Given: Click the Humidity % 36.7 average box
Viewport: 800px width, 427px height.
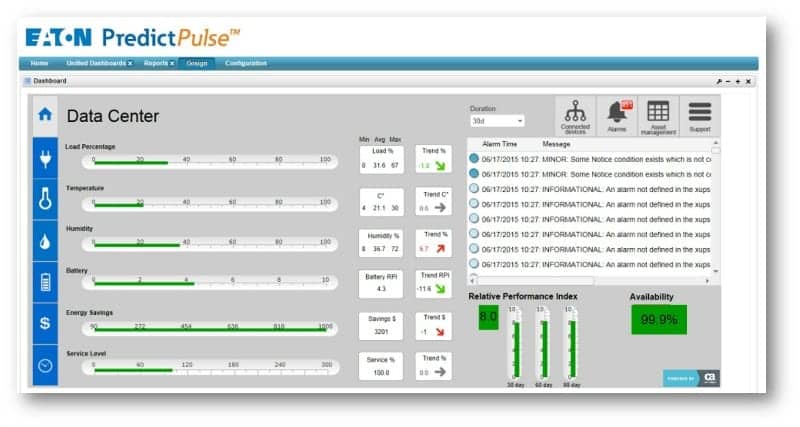Looking at the screenshot, I should pos(383,243).
